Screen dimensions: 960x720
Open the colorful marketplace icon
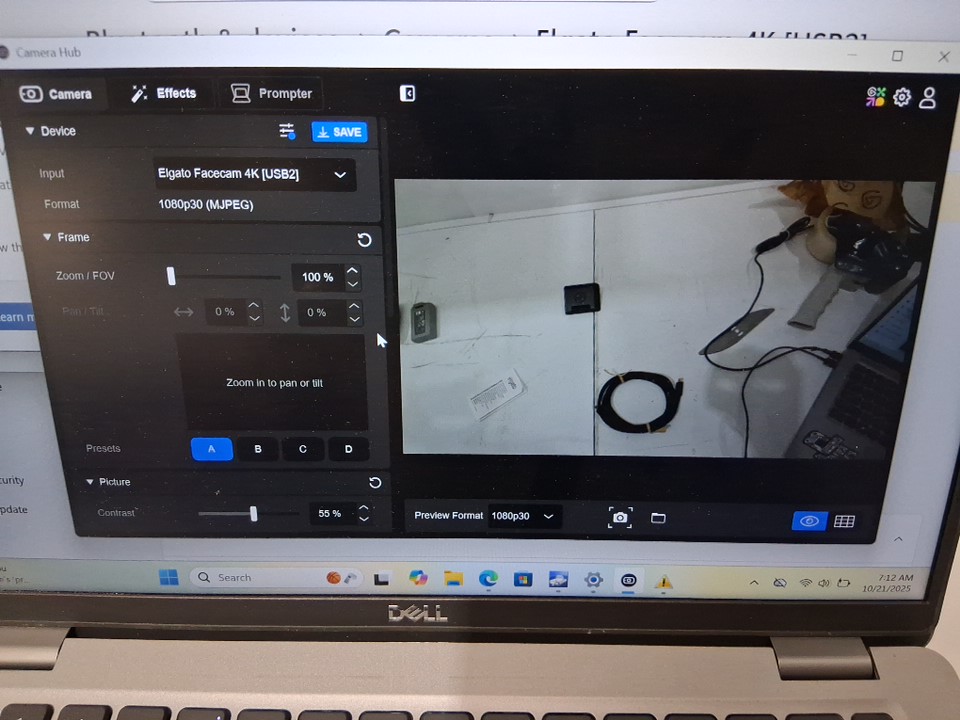876,96
